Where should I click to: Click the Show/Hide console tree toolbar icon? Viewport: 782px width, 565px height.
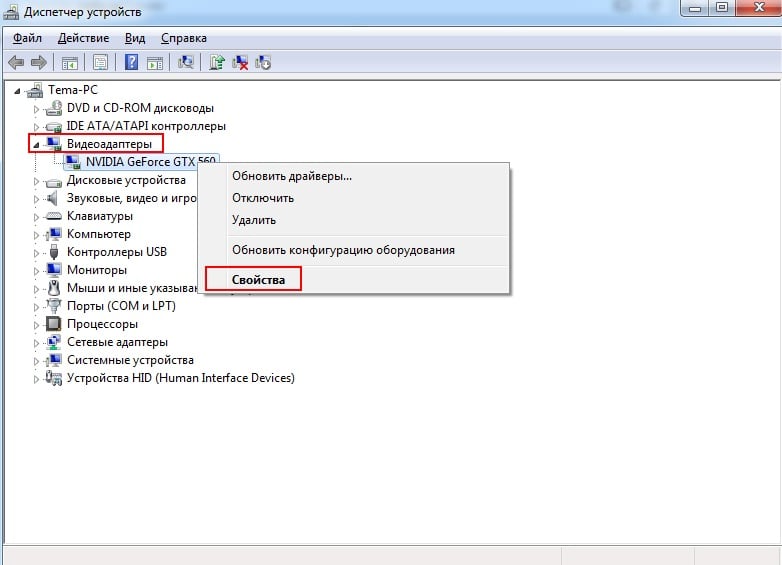[70, 62]
